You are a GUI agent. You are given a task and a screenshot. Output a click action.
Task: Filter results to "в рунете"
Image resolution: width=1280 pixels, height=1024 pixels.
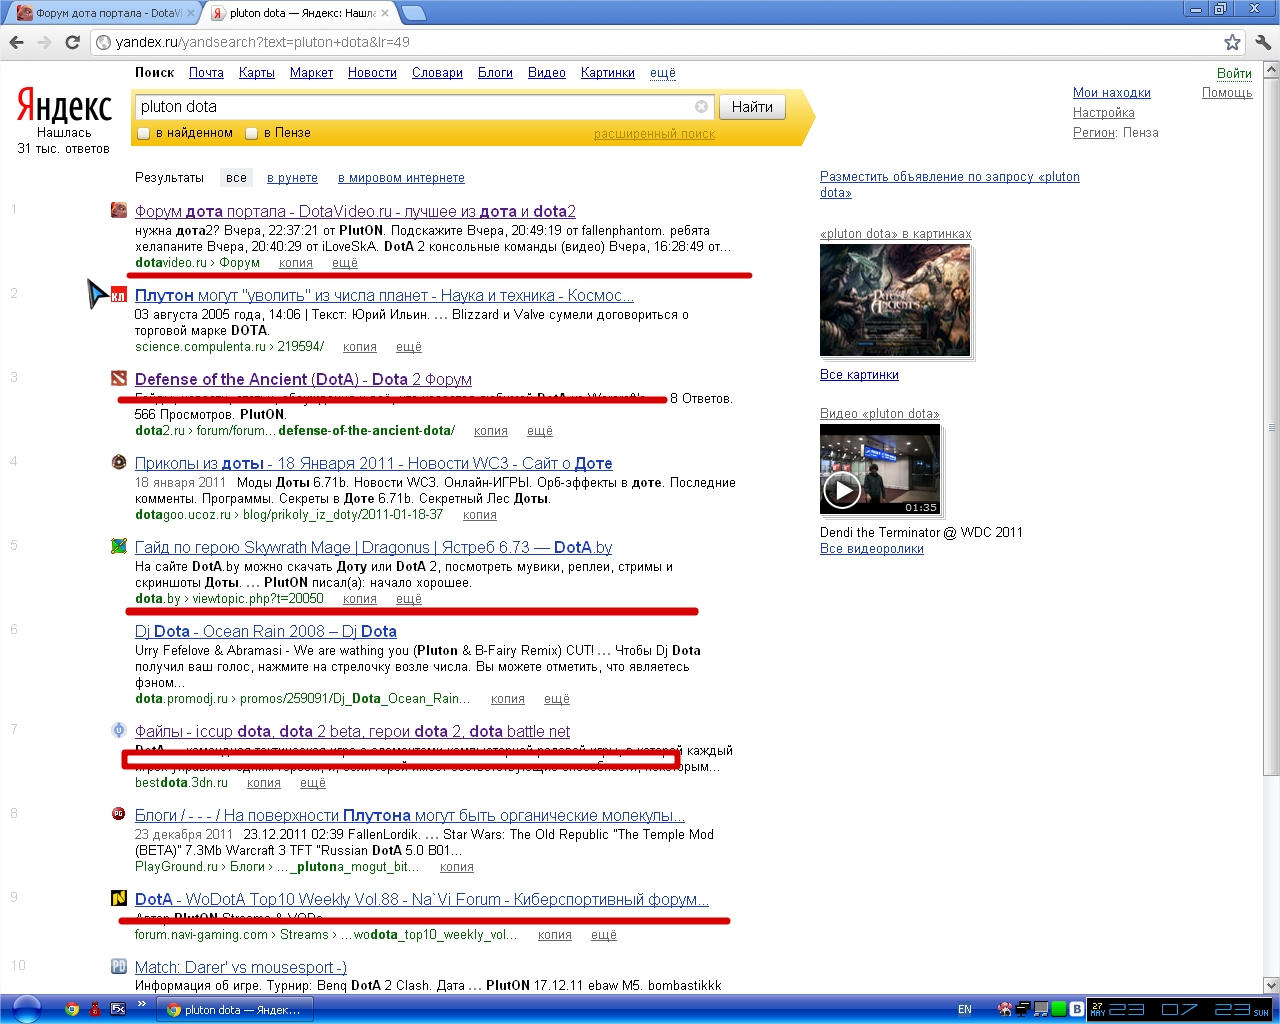(292, 178)
